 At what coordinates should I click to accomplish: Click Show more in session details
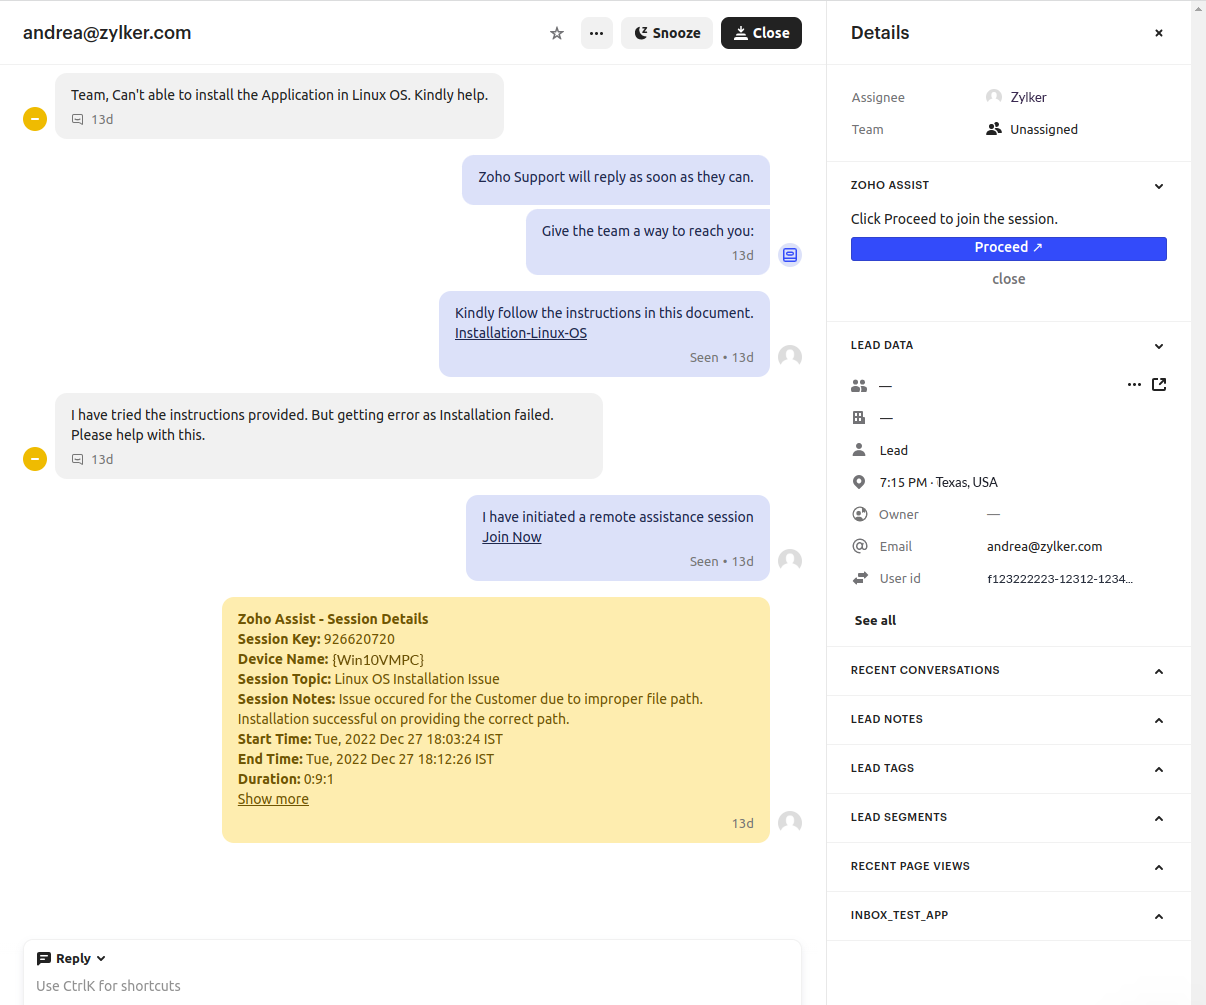pyautogui.click(x=273, y=799)
